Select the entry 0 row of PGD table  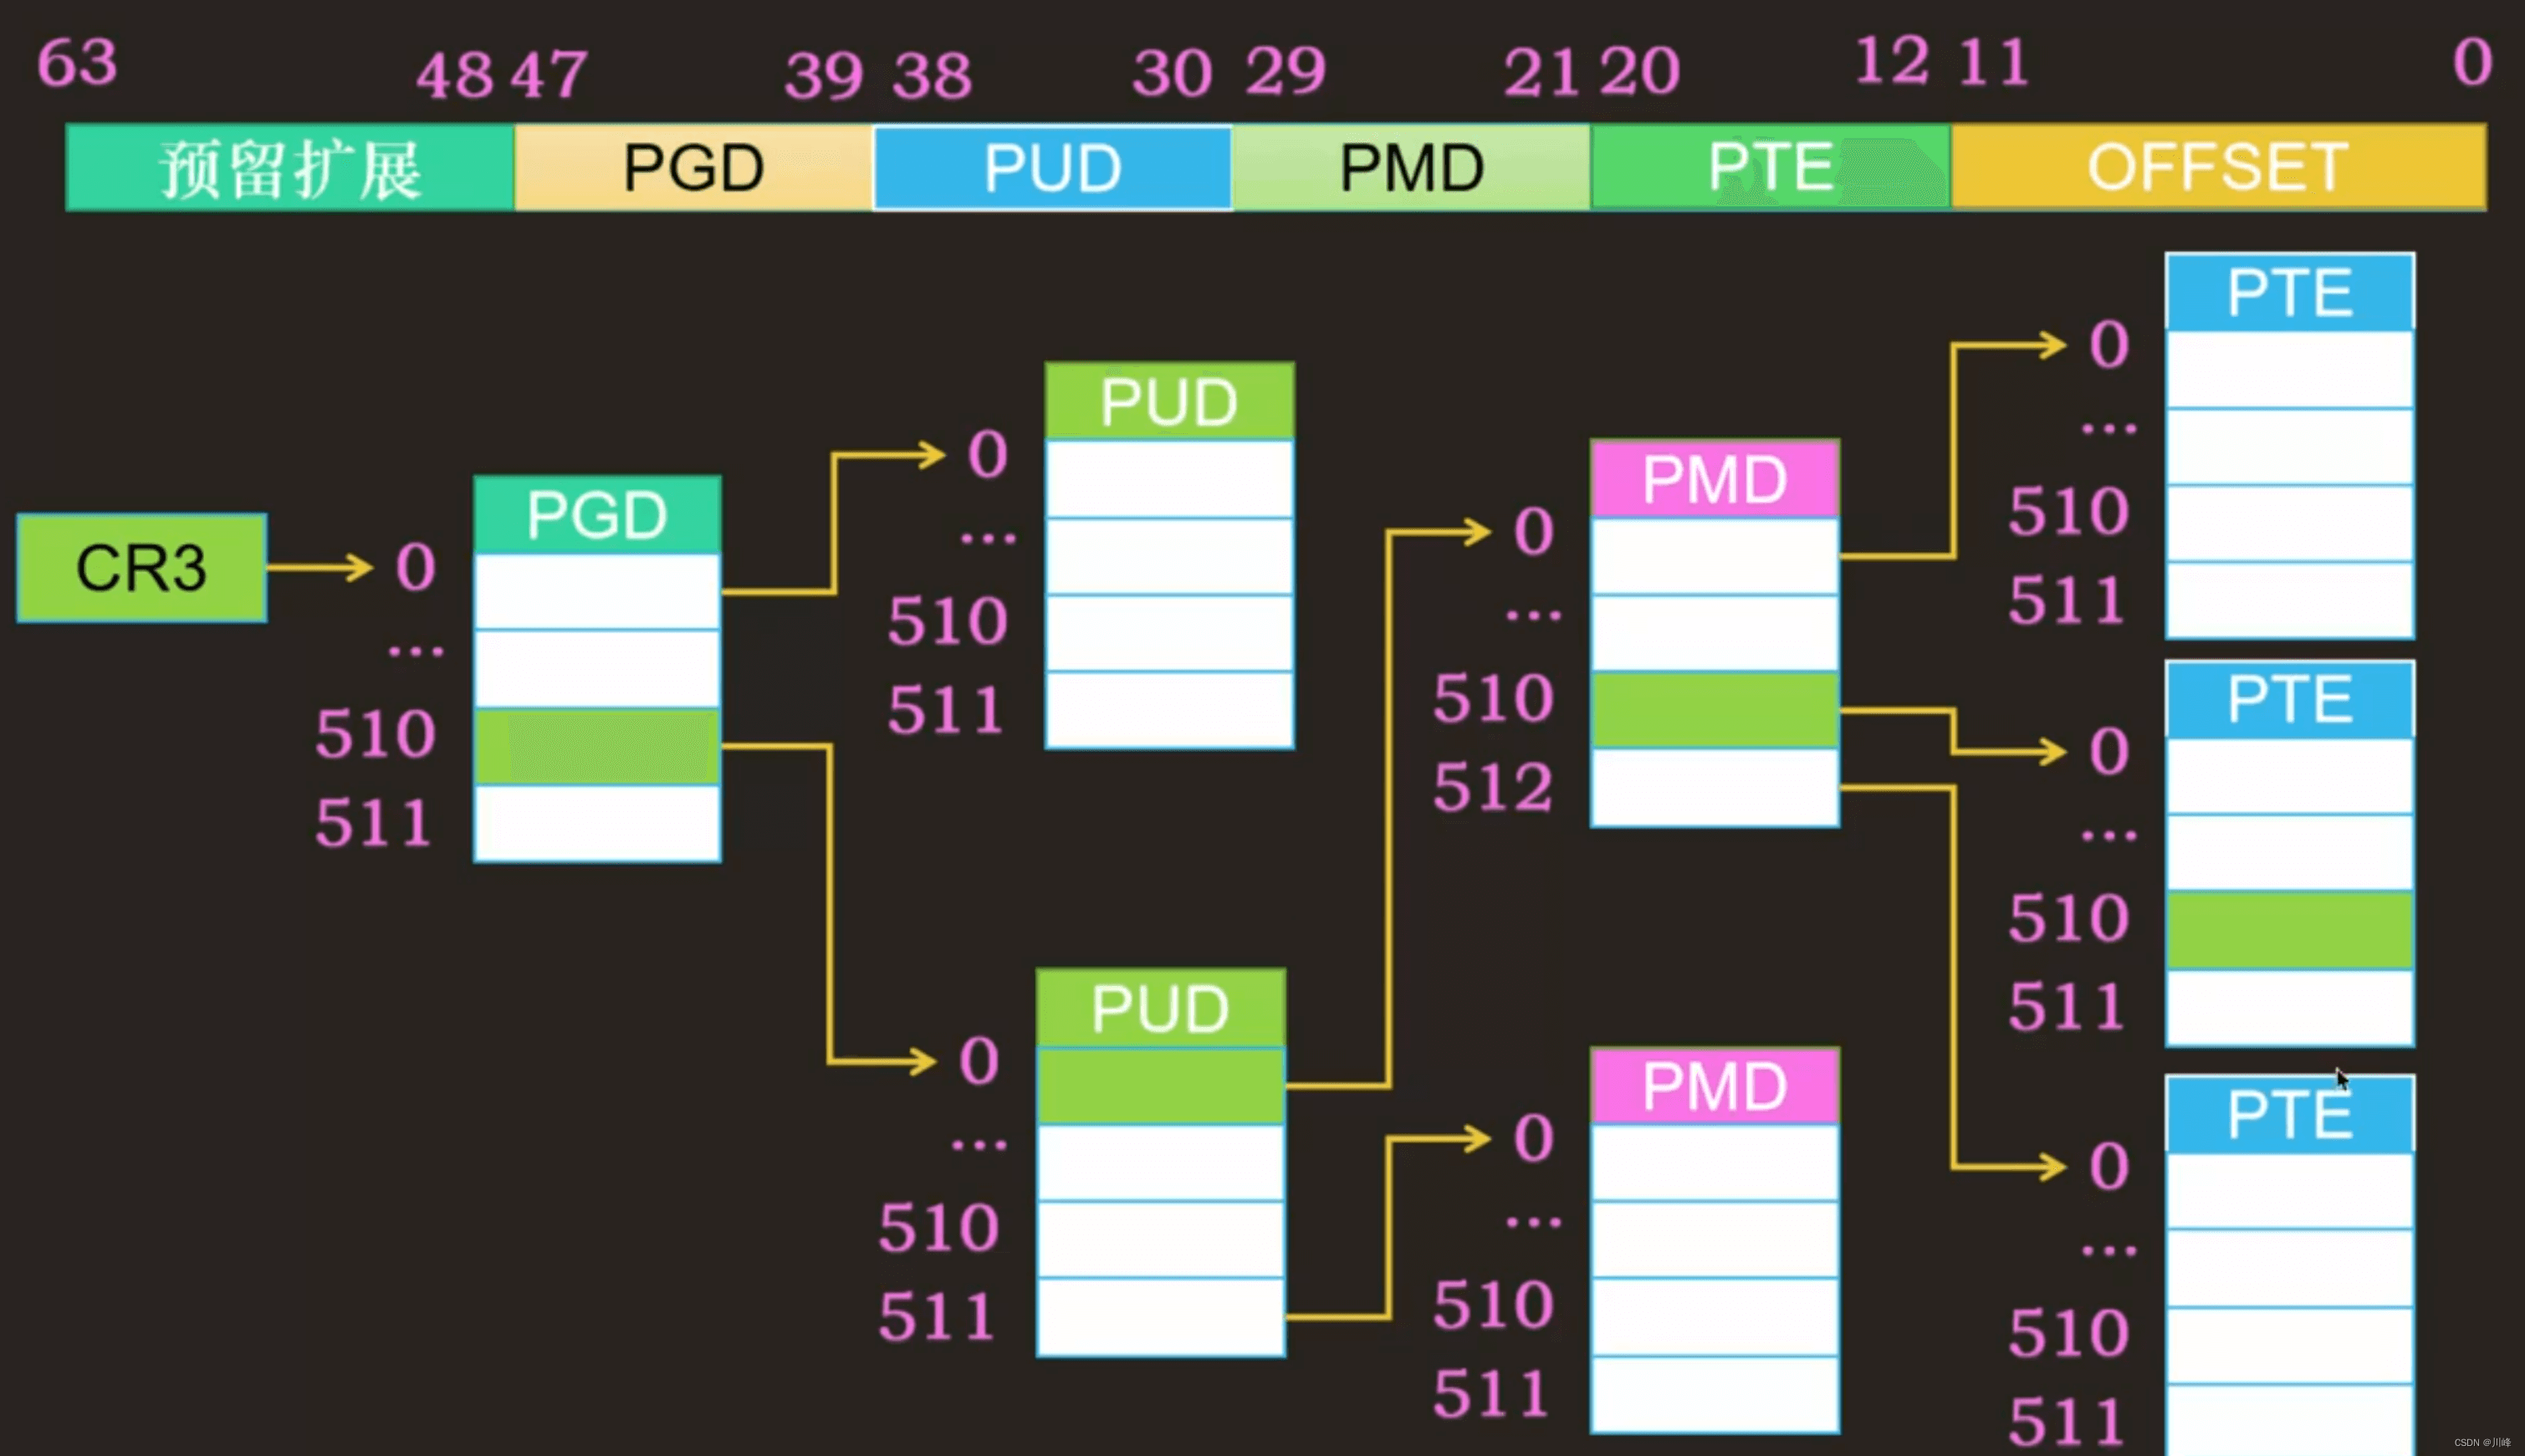coord(597,592)
